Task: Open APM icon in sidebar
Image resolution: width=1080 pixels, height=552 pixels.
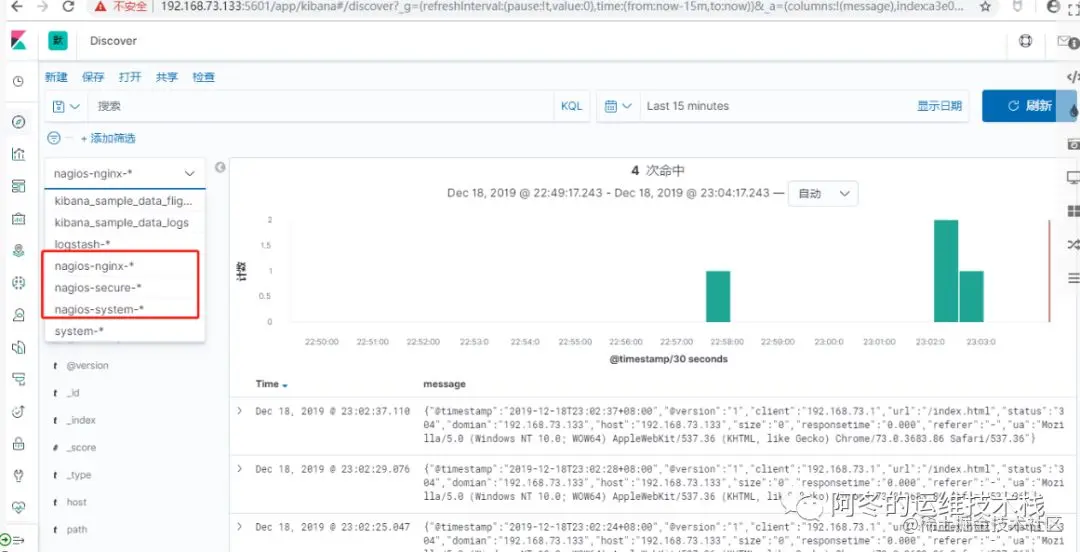Action: (19, 379)
